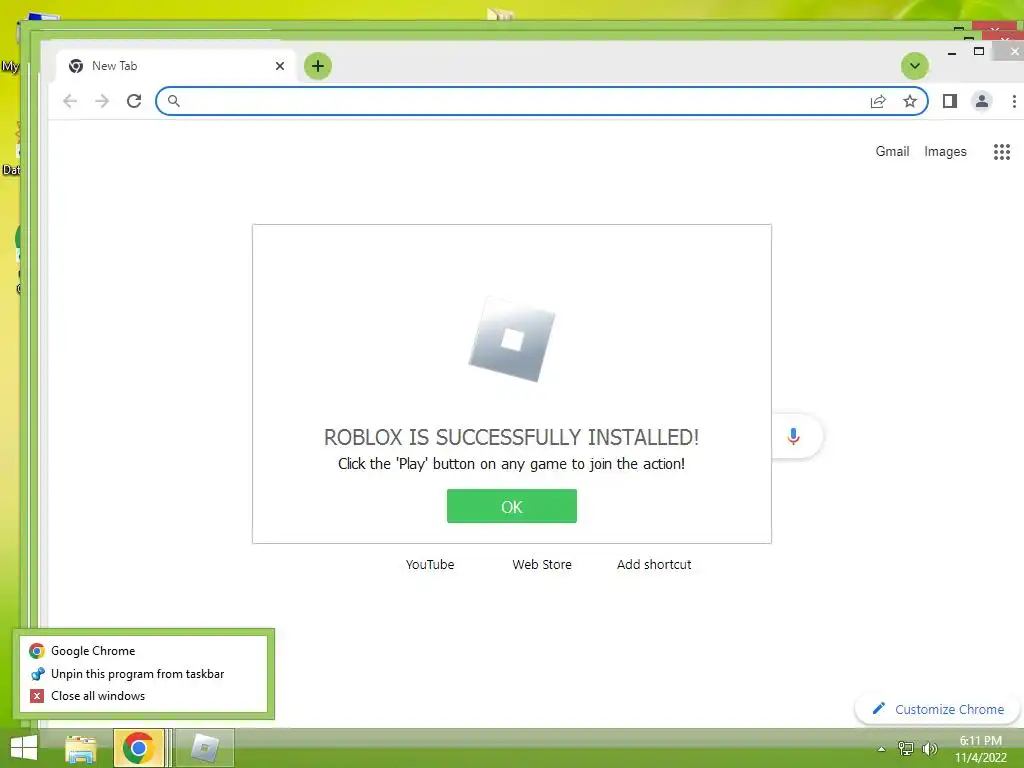Open the Images link

(x=945, y=152)
